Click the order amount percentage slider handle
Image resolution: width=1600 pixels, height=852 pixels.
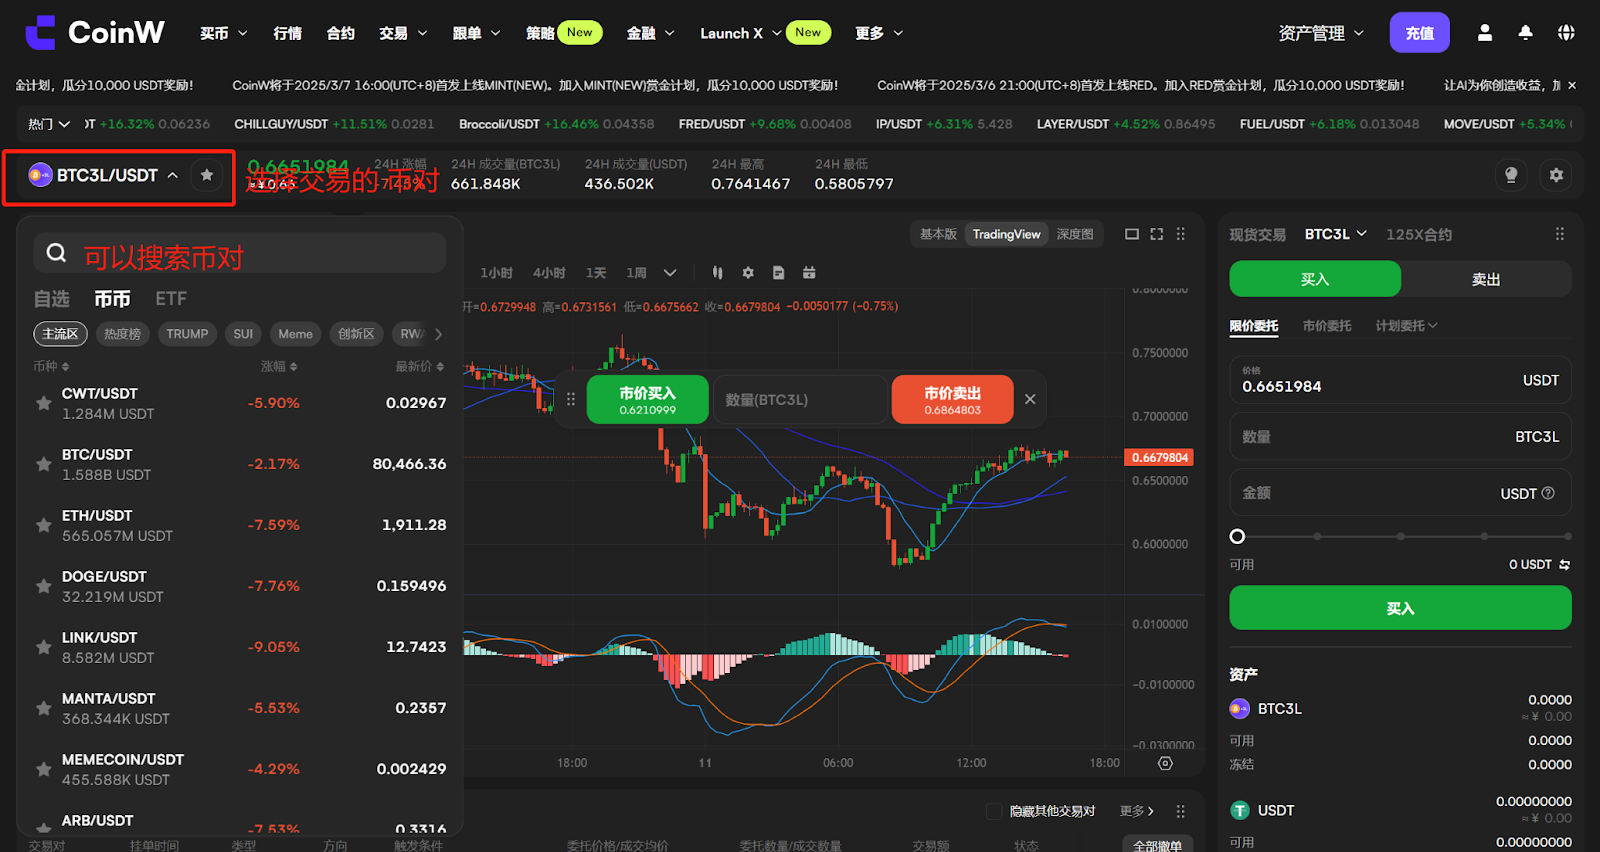pyautogui.click(x=1237, y=536)
